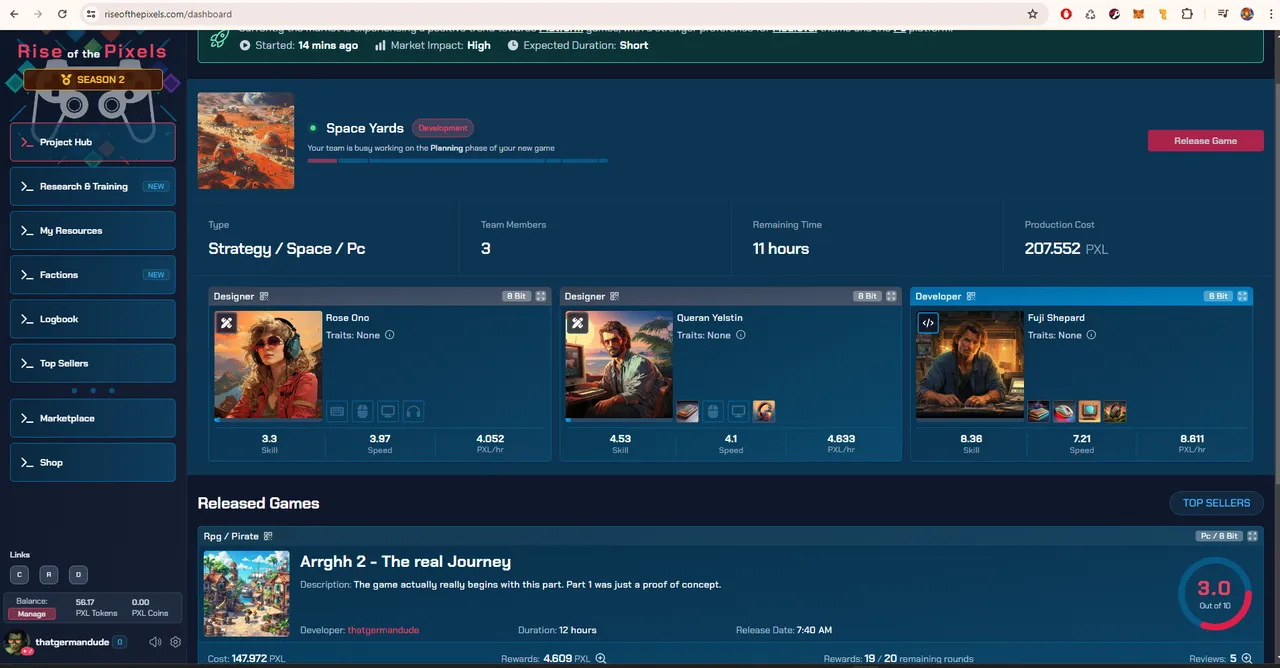Open the MetaMask fox extension
Screen dimensions: 1280x668
(x=1138, y=14)
